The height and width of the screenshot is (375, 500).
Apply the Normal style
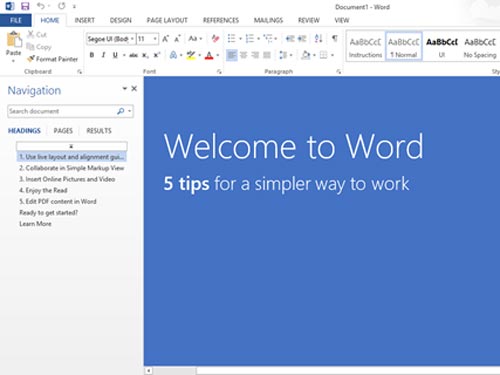[404, 47]
